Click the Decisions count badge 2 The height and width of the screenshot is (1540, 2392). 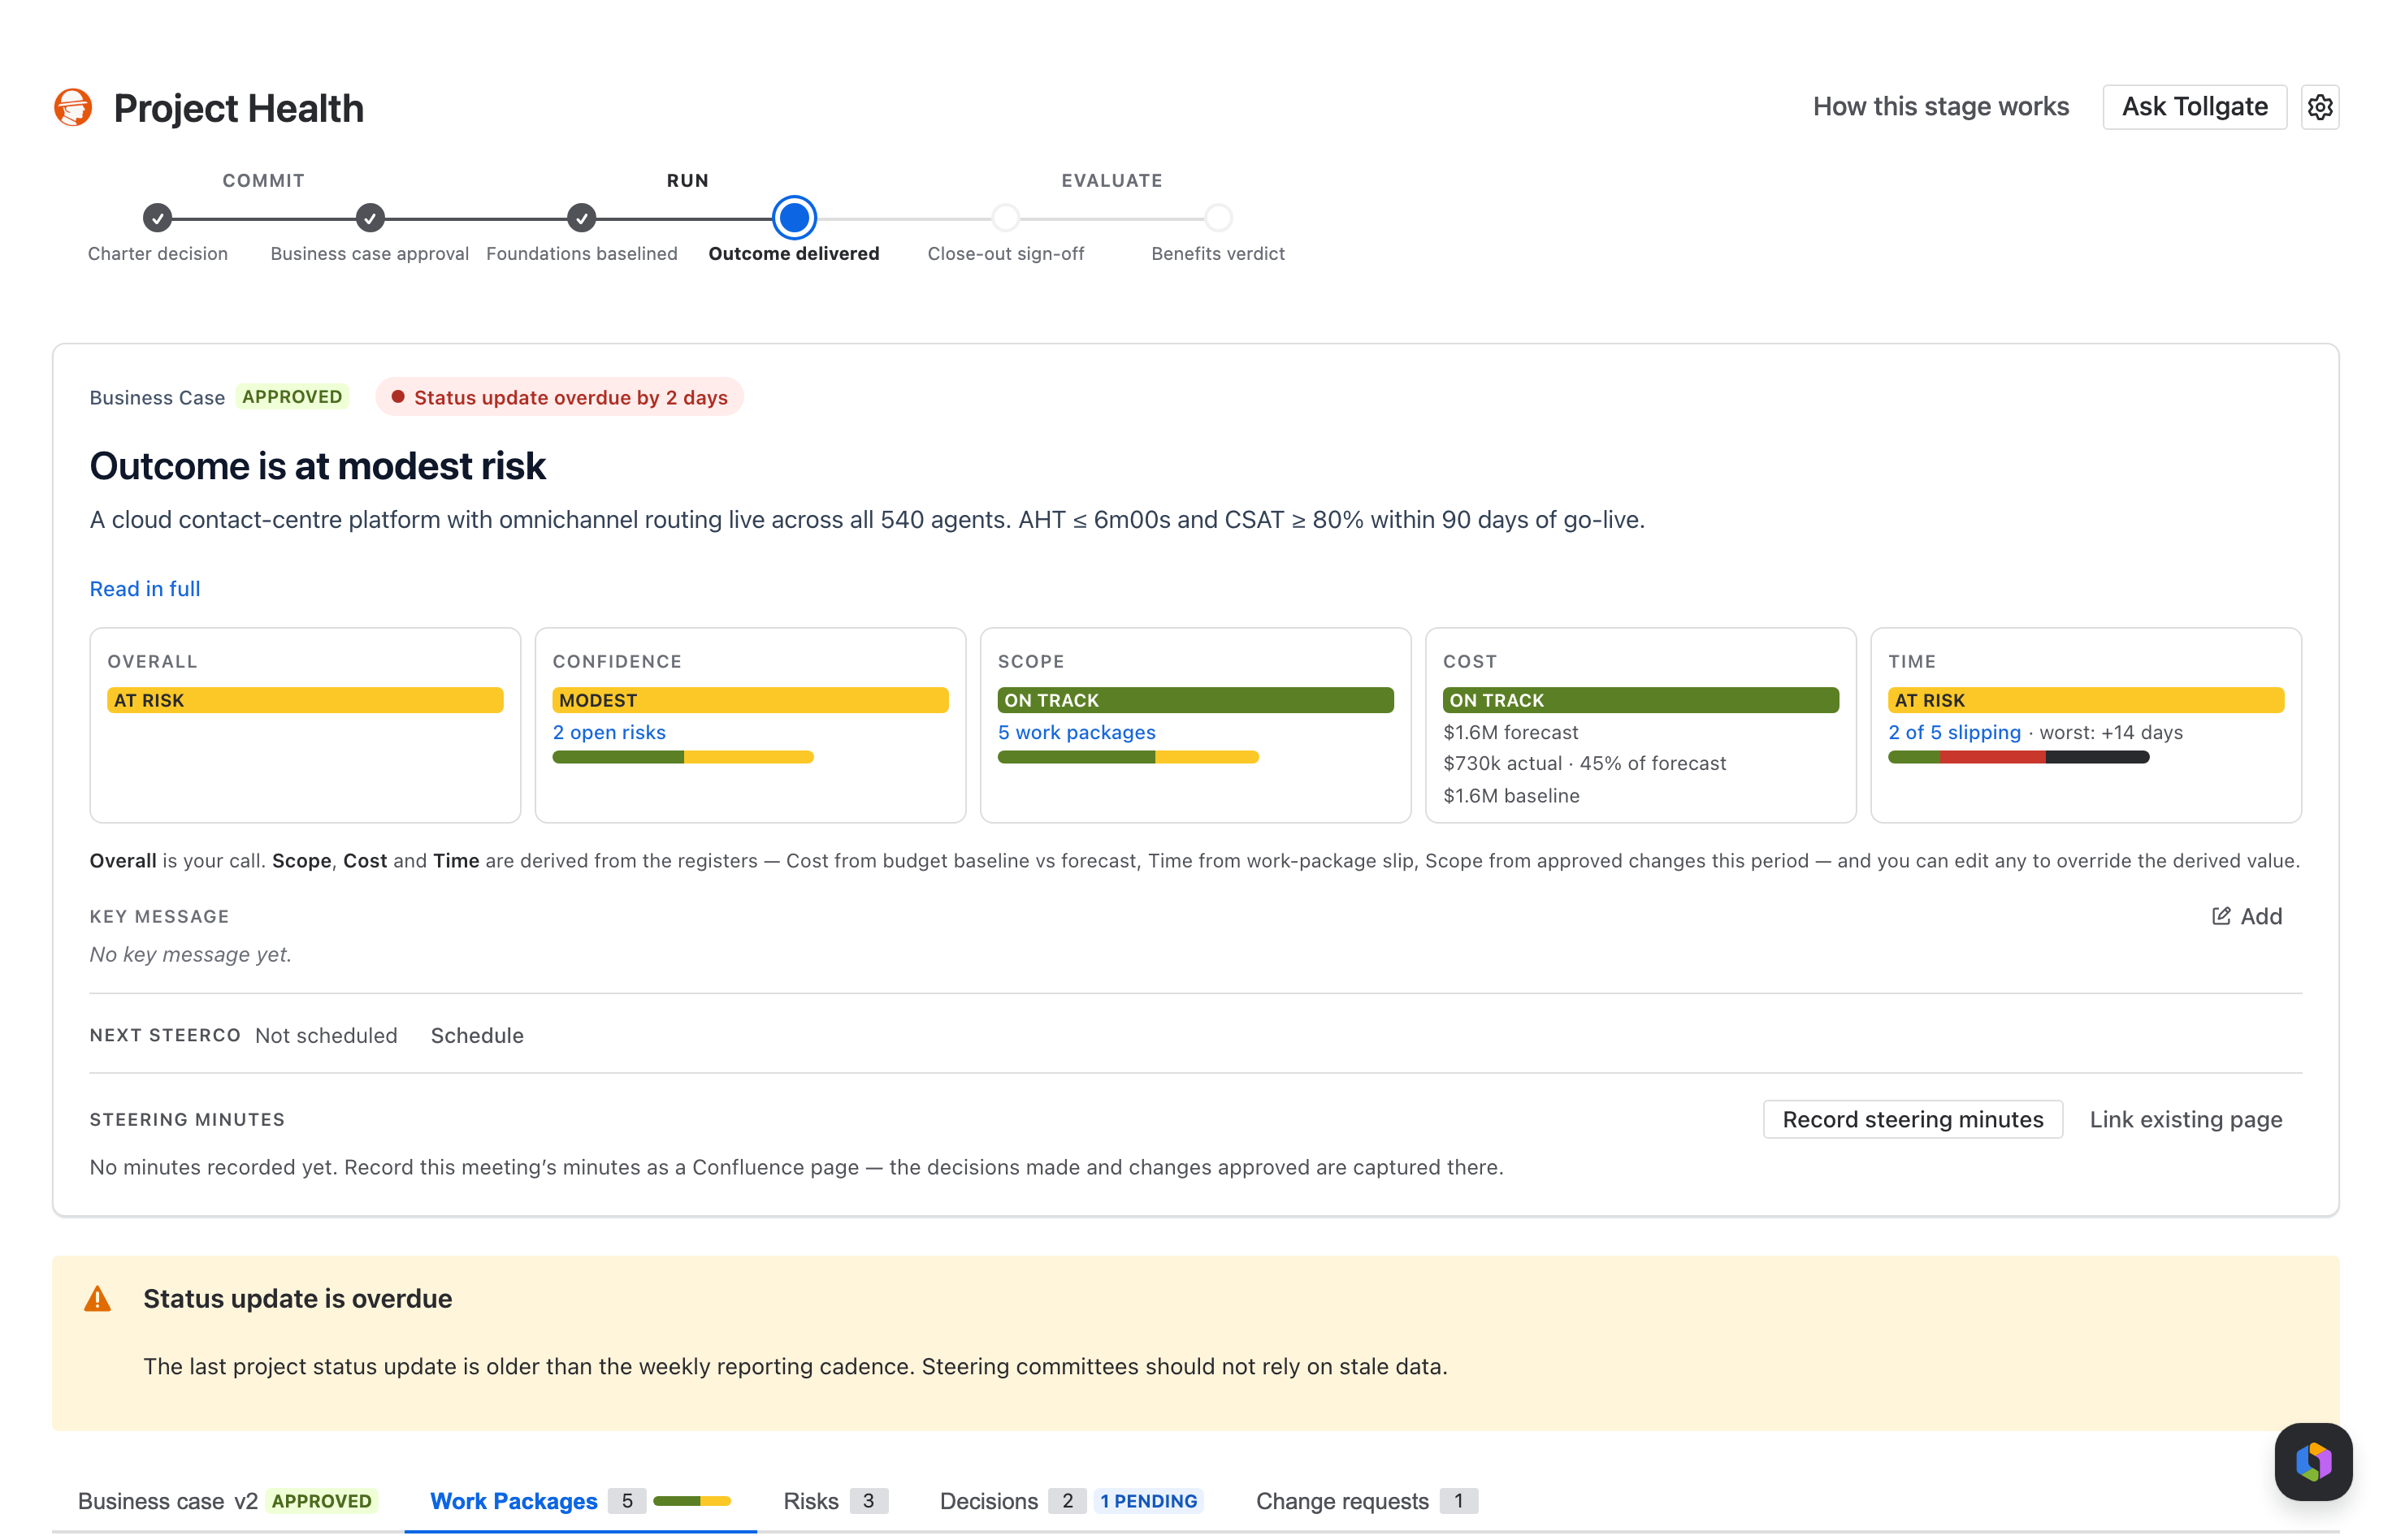coord(1067,1501)
